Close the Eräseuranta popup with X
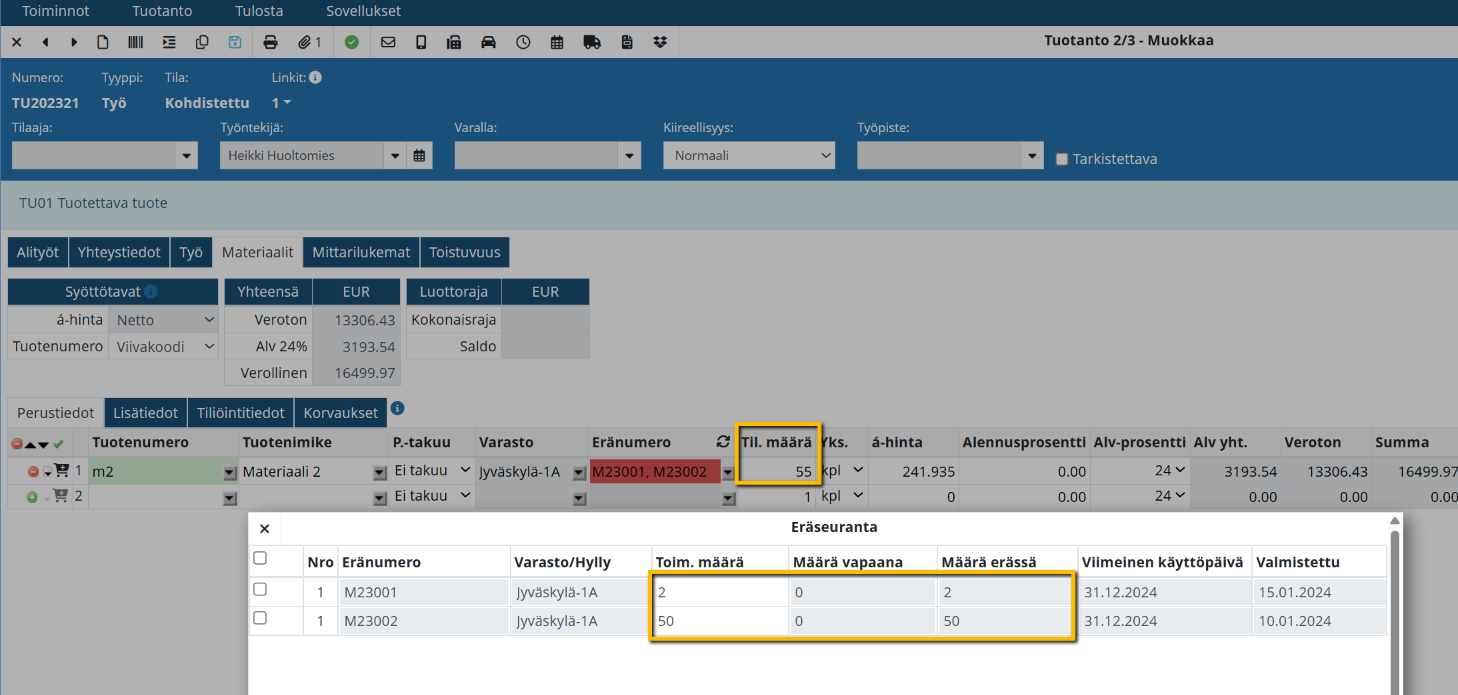1458x695 pixels. coord(264,529)
